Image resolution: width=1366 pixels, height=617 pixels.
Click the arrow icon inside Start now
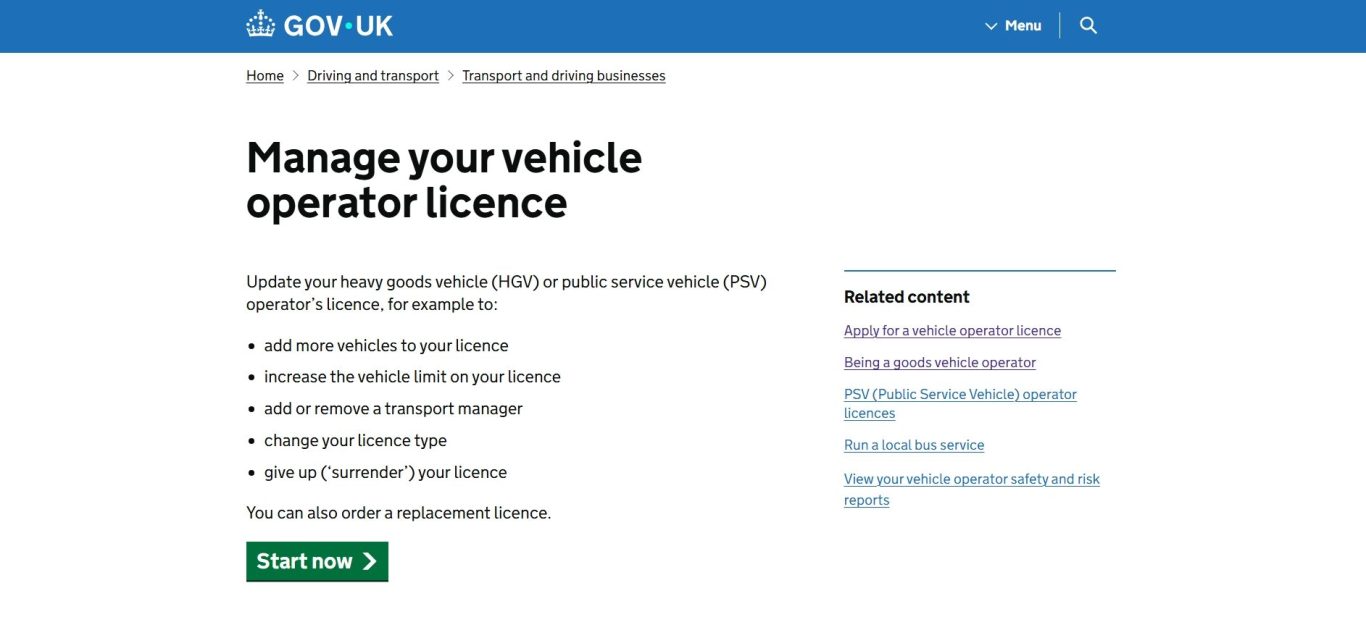(x=370, y=561)
